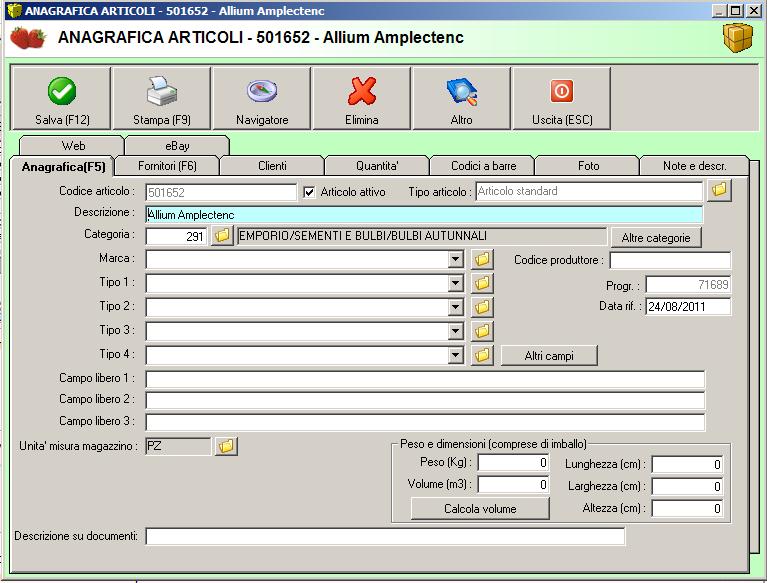Open the Fornitori (F6) tab
Screen dimensions: 767x583
tap(167, 166)
